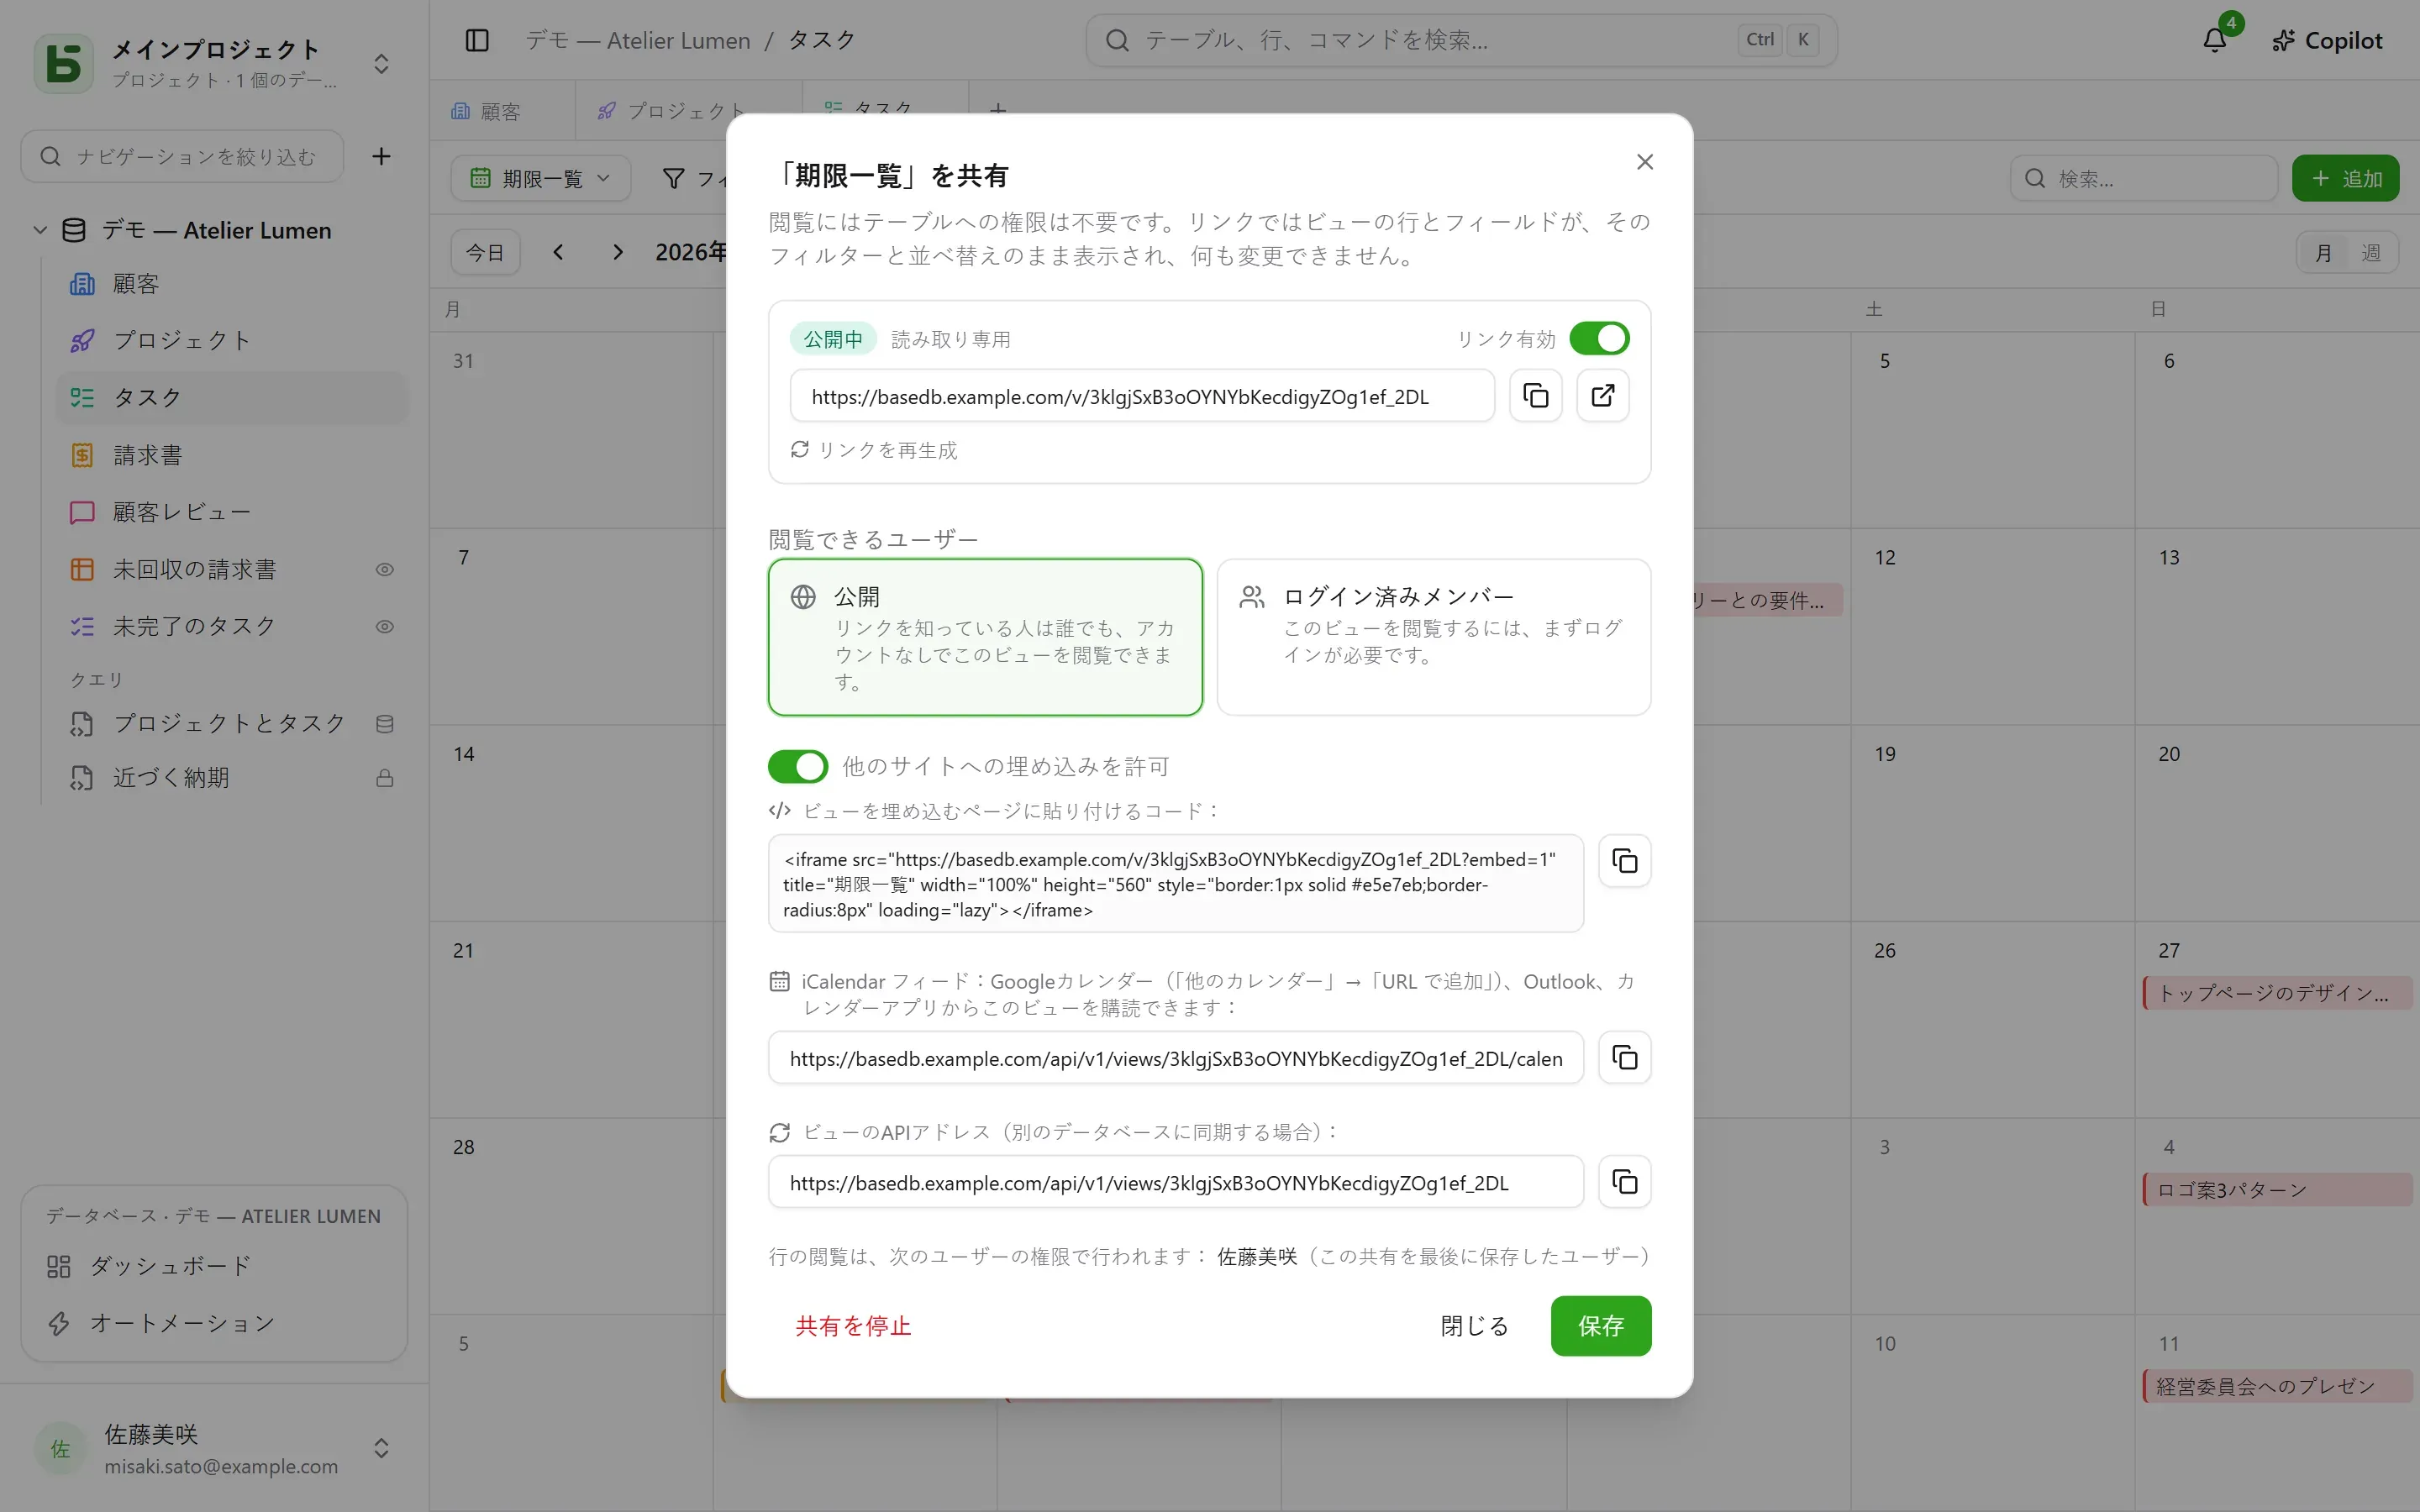
Task: Open notifications bell
Action: click(2214, 40)
